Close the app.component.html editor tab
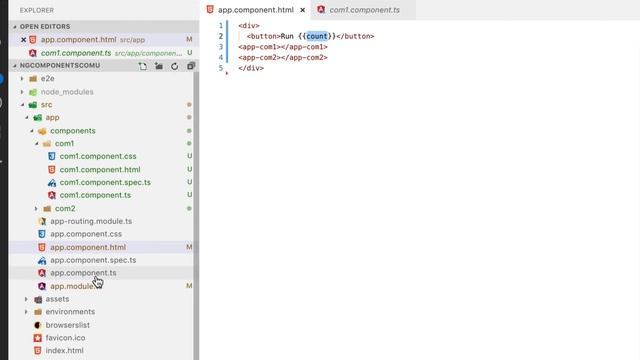This screenshot has width=640, height=360. (x=302, y=10)
